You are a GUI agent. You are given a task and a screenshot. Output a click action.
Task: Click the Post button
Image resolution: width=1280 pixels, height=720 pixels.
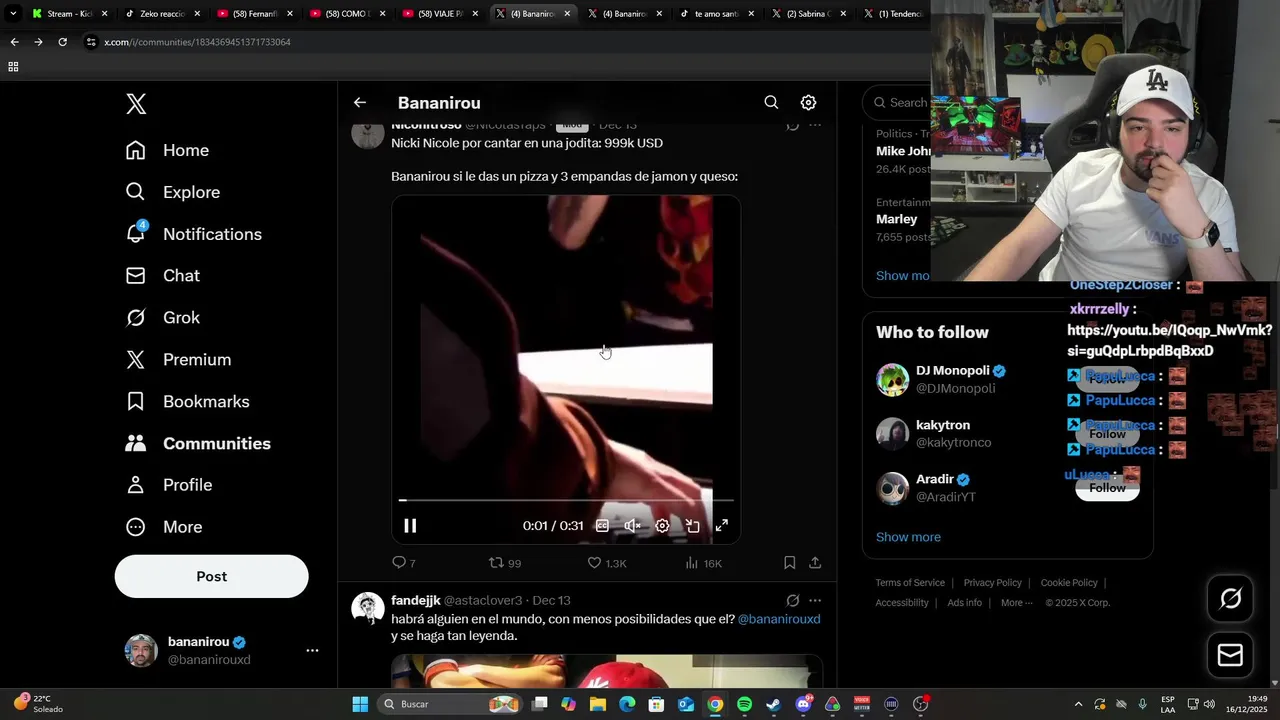click(x=211, y=576)
